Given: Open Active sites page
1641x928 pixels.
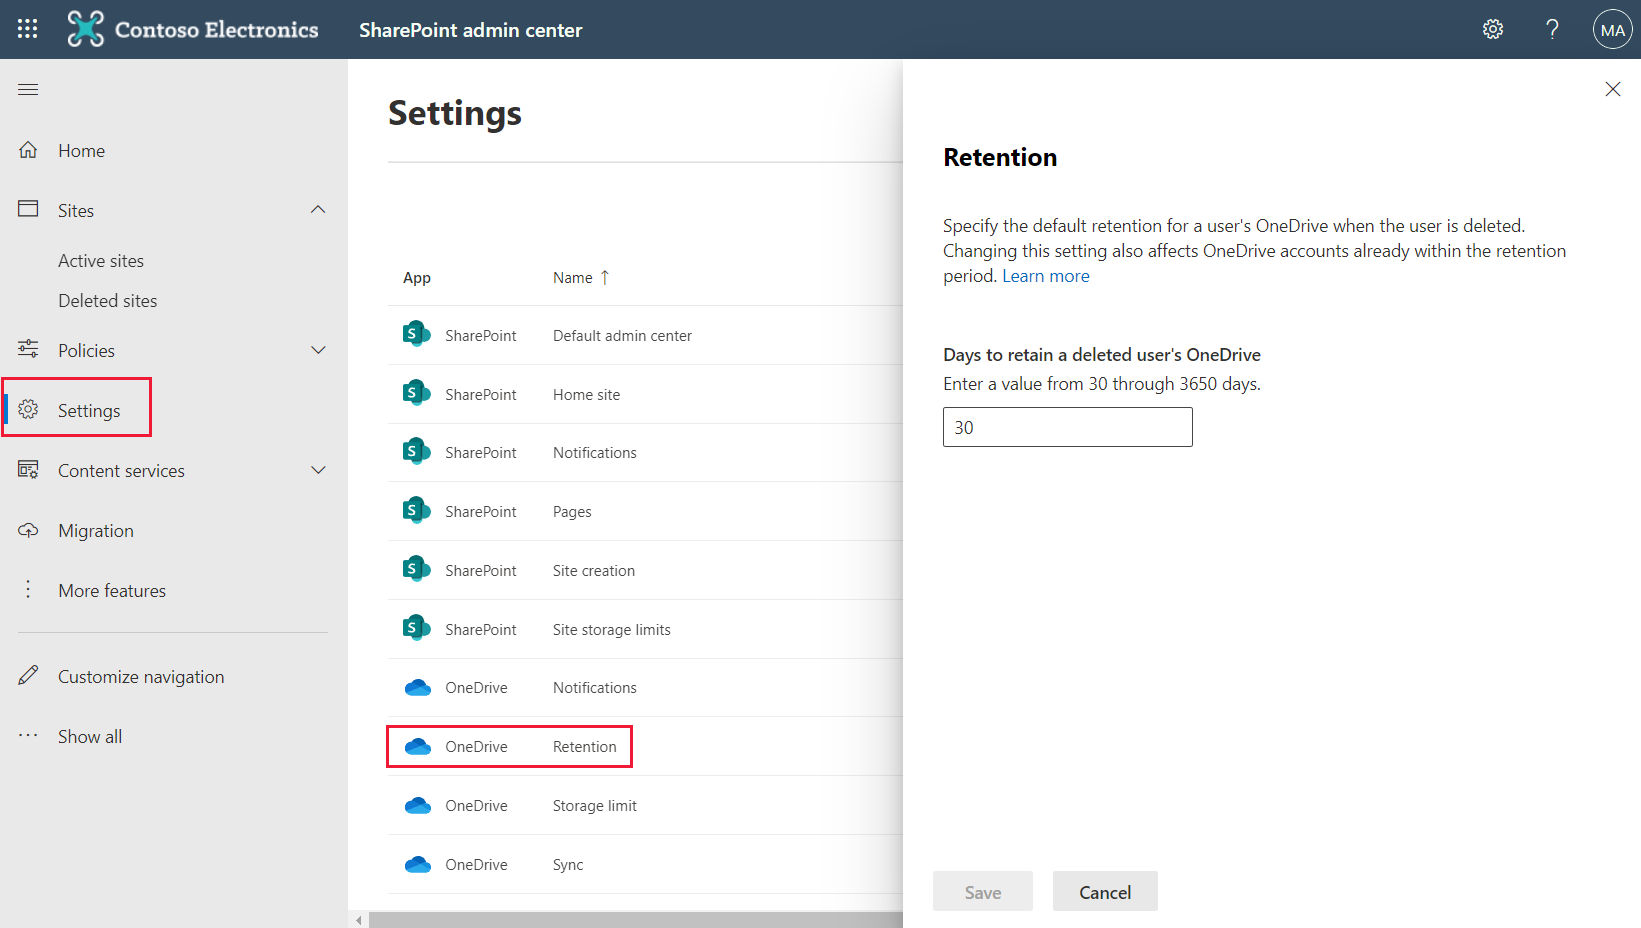Looking at the screenshot, I should pos(101,261).
